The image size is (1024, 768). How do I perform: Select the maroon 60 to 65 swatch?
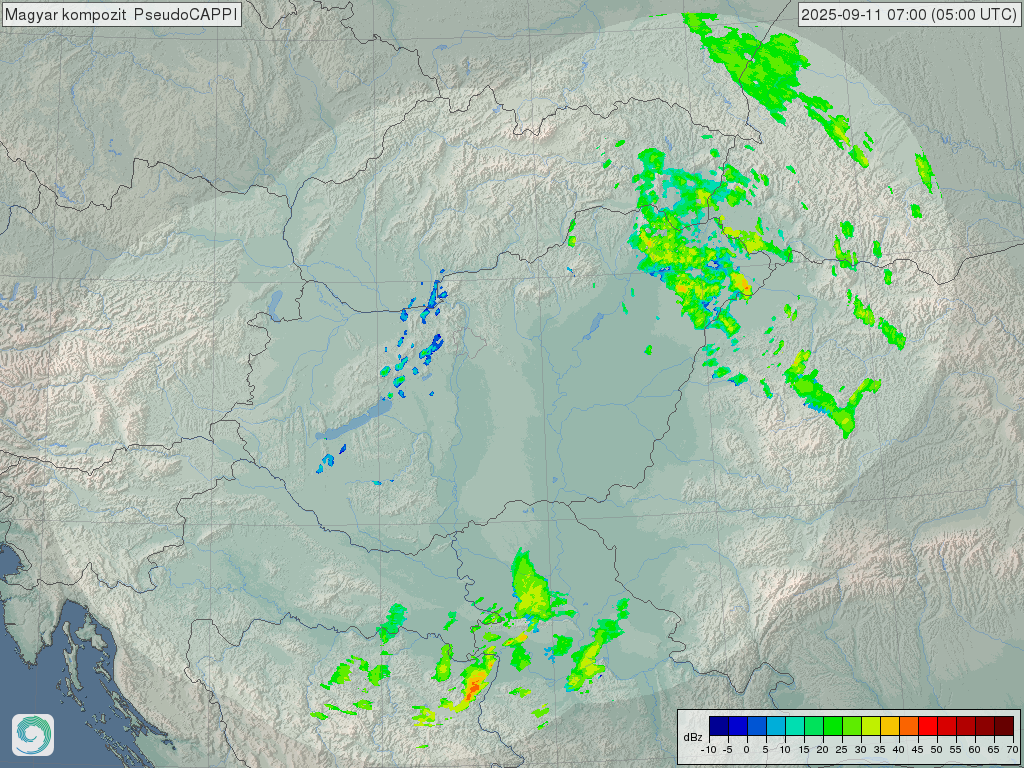[x=985, y=726]
